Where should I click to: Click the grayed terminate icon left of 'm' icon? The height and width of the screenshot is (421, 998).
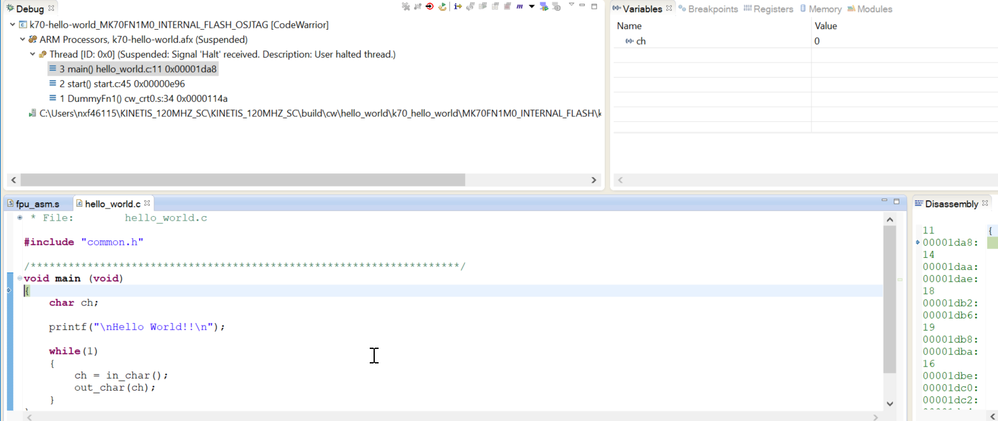point(507,6)
